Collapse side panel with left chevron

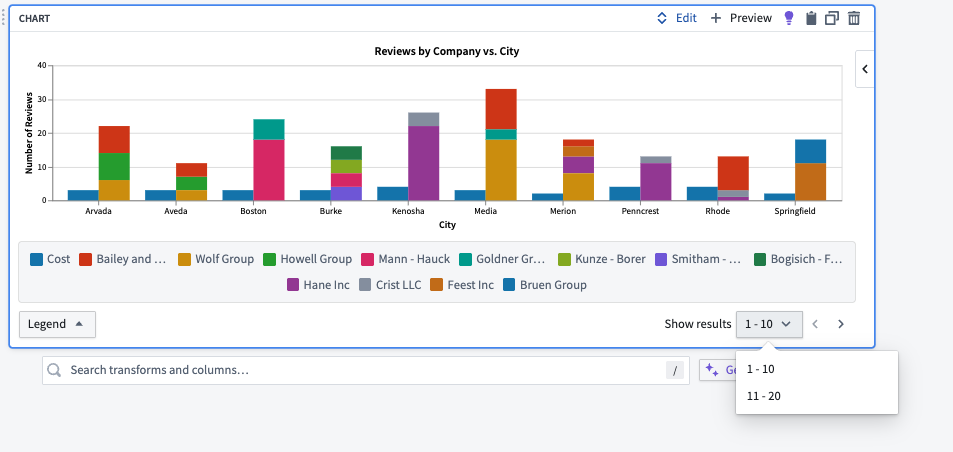pos(865,69)
